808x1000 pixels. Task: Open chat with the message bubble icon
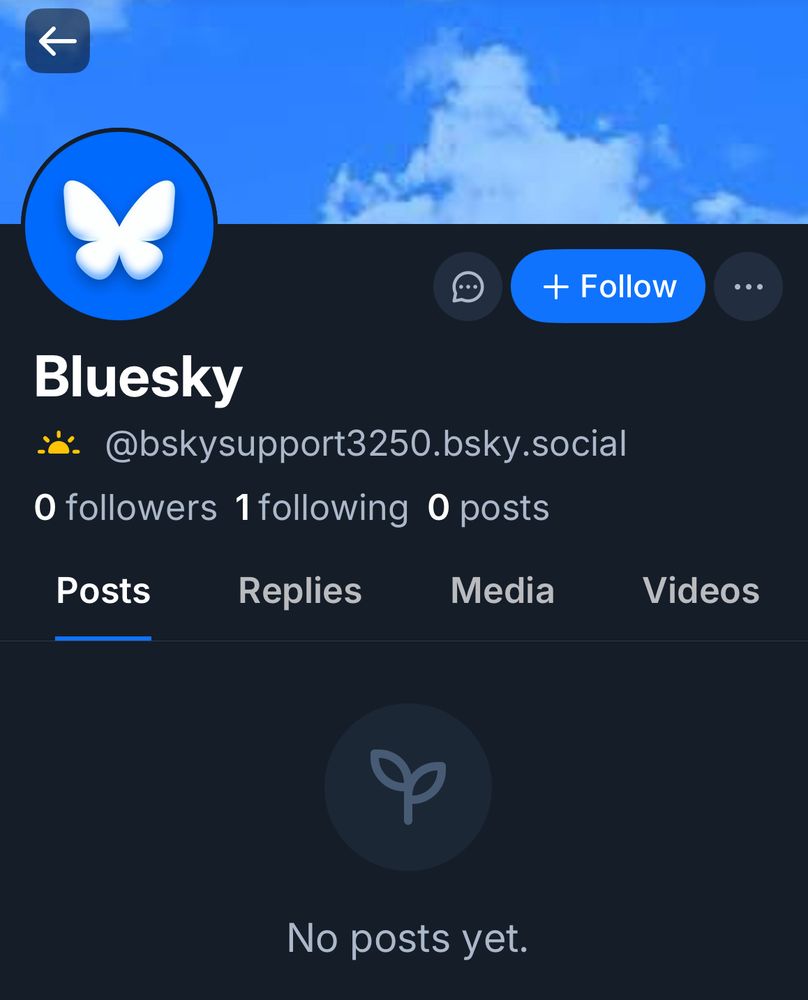pyautogui.click(x=467, y=287)
